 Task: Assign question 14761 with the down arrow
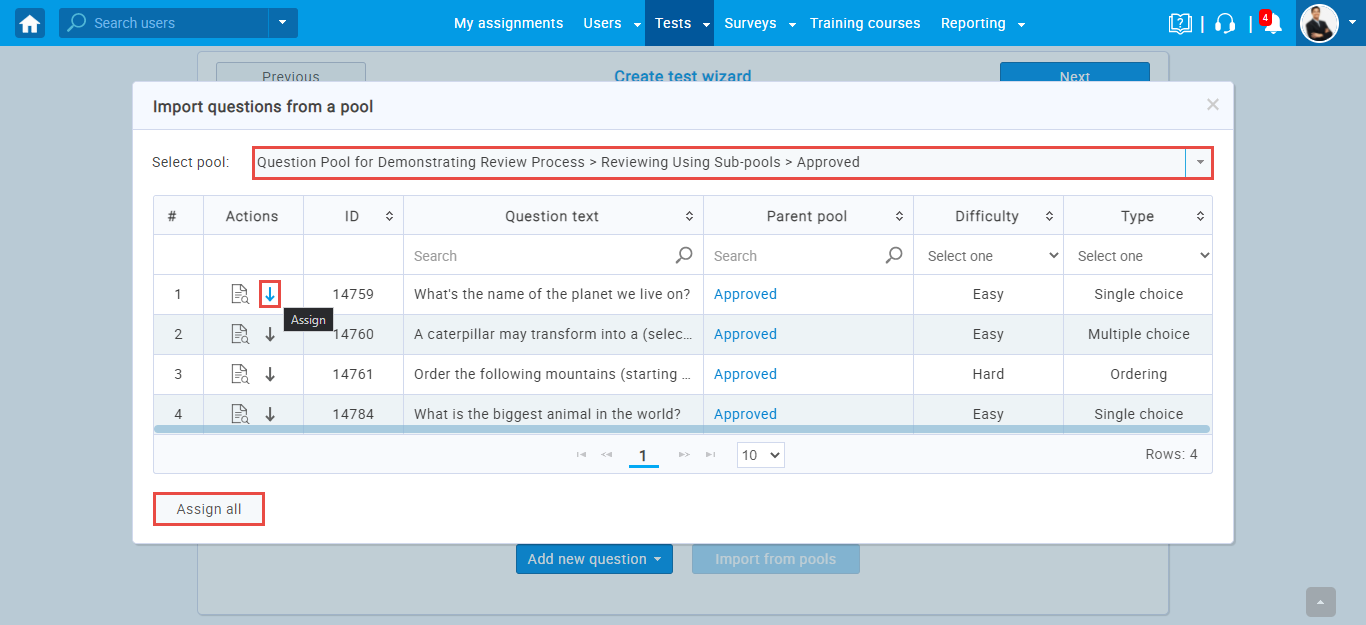pyautogui.click(x=270, y=374)
